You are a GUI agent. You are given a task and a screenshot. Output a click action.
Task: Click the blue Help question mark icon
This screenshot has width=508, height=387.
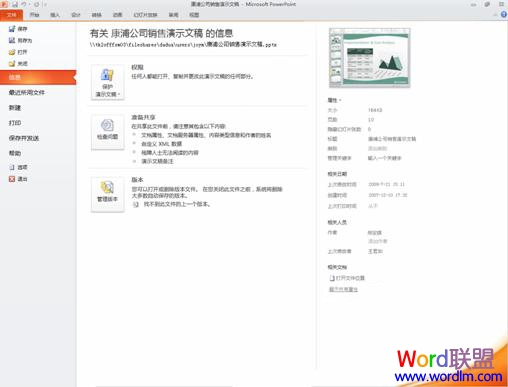[504, 15]
